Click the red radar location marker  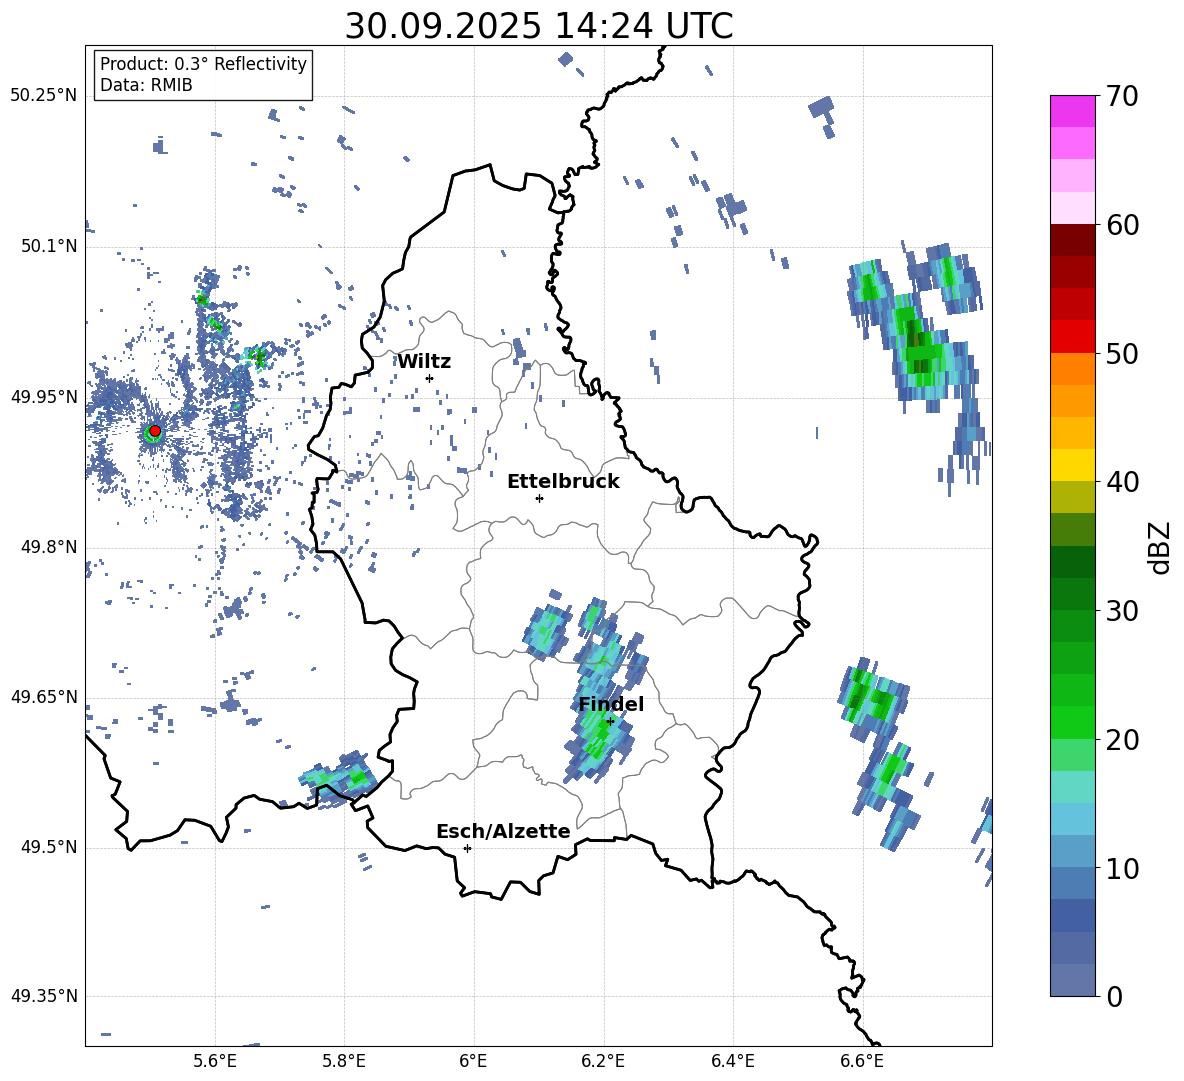[155, 431]
